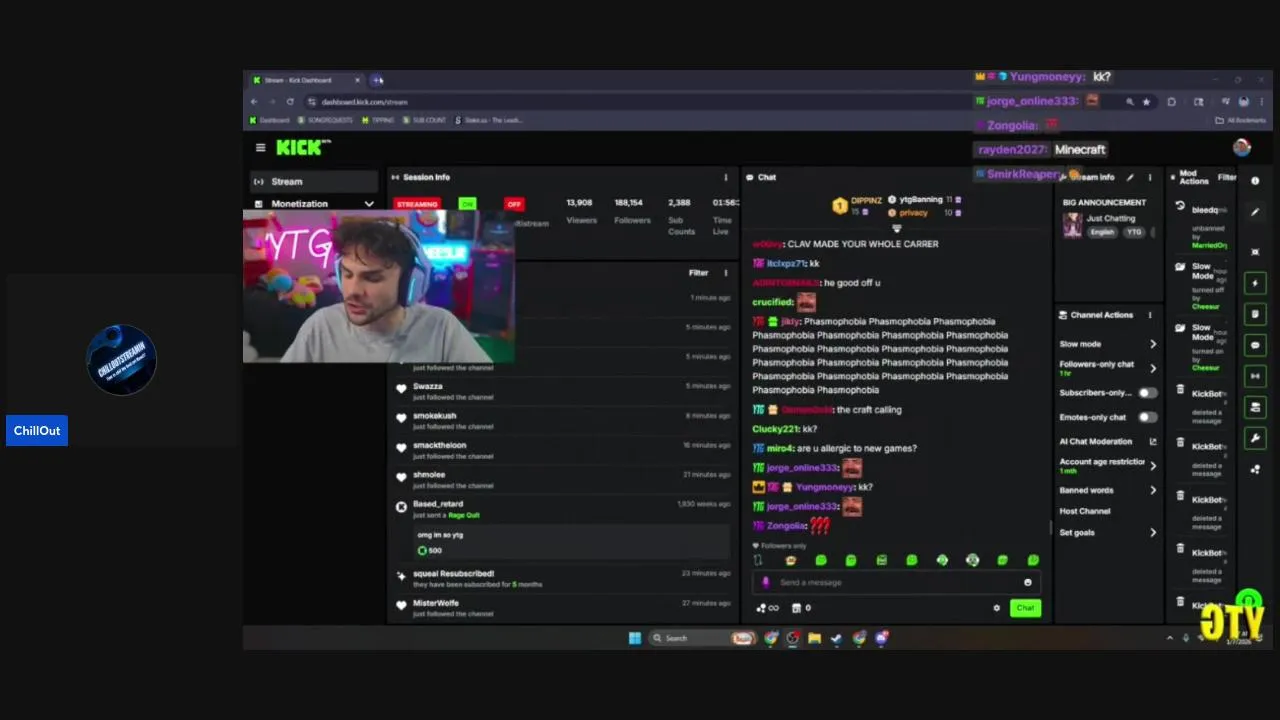Click 'shmolee' follower entry
1280x720 pixels.
563,480
